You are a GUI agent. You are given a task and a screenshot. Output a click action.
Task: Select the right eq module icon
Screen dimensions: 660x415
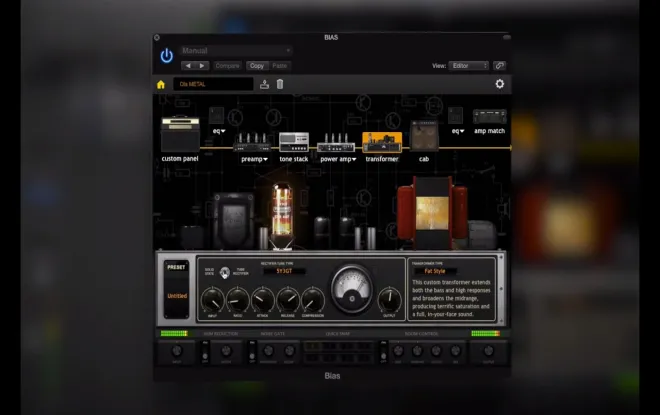(455, 115)
